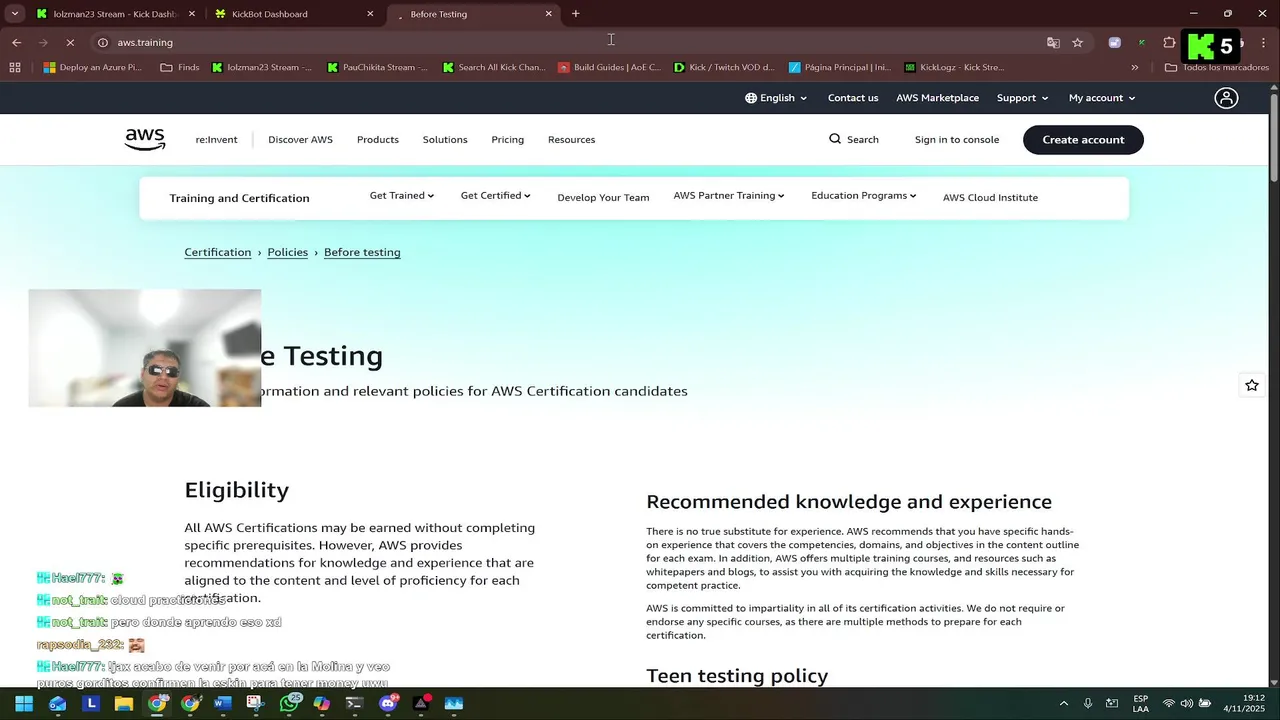This screenshot has height=720, width=1280.
Task: Stop page loading button
Action: pyautogui.click(x=71, y=42)
